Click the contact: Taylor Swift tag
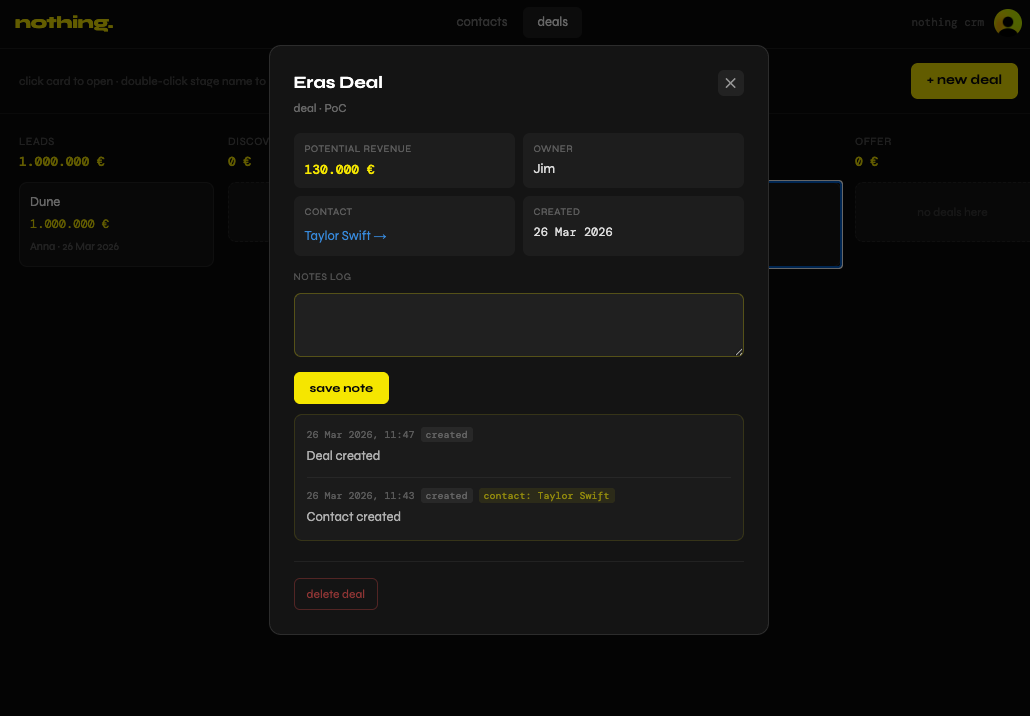Image resolution: width=1030 pixels, height=716 pixels. point(547,496)
